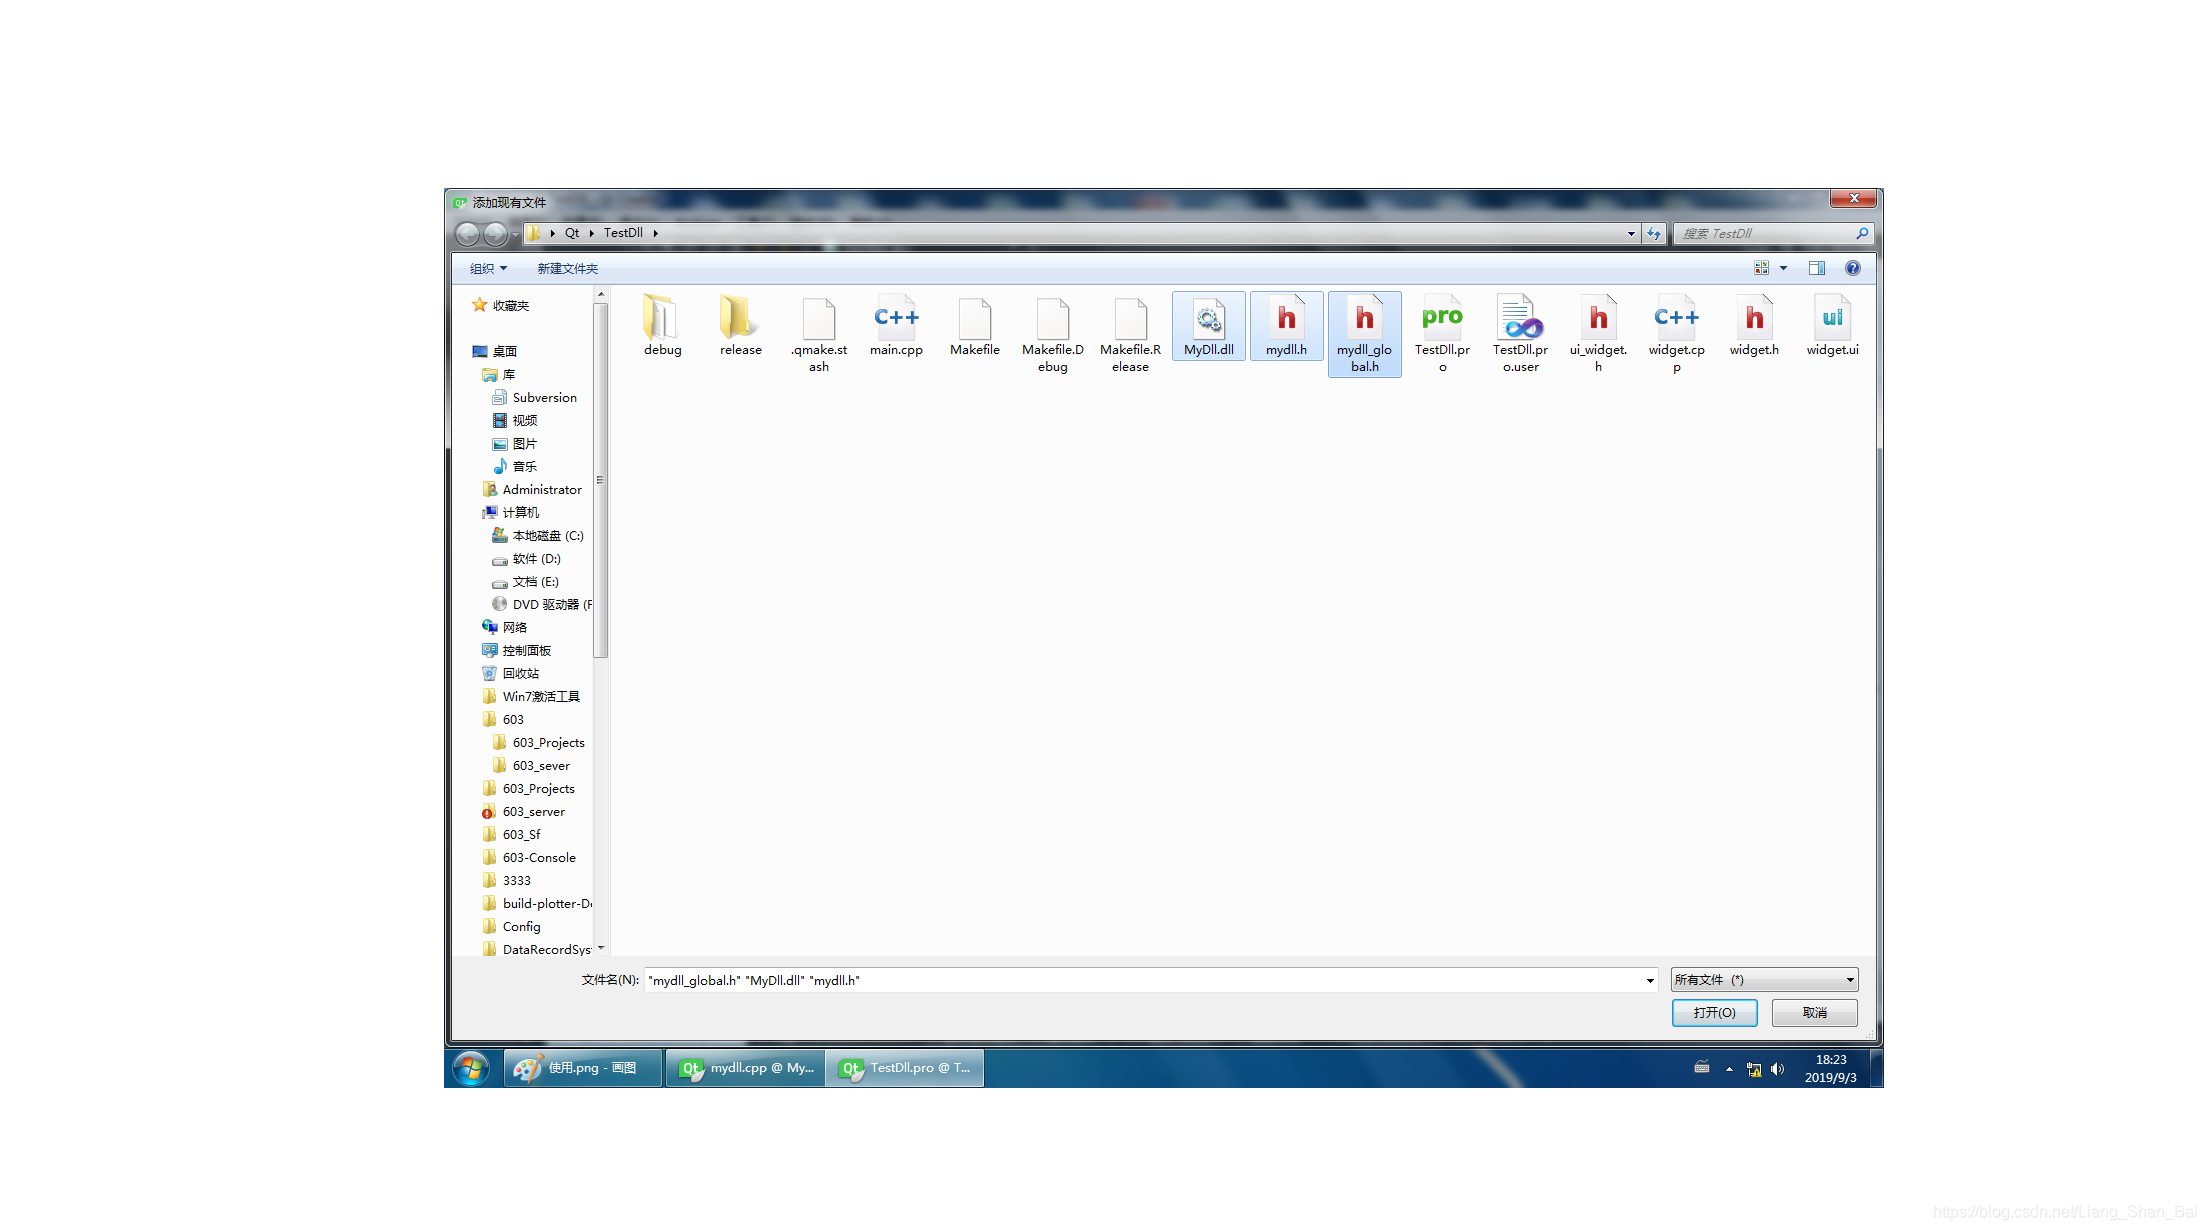Select the mydll.h header file

(1286, 326)
